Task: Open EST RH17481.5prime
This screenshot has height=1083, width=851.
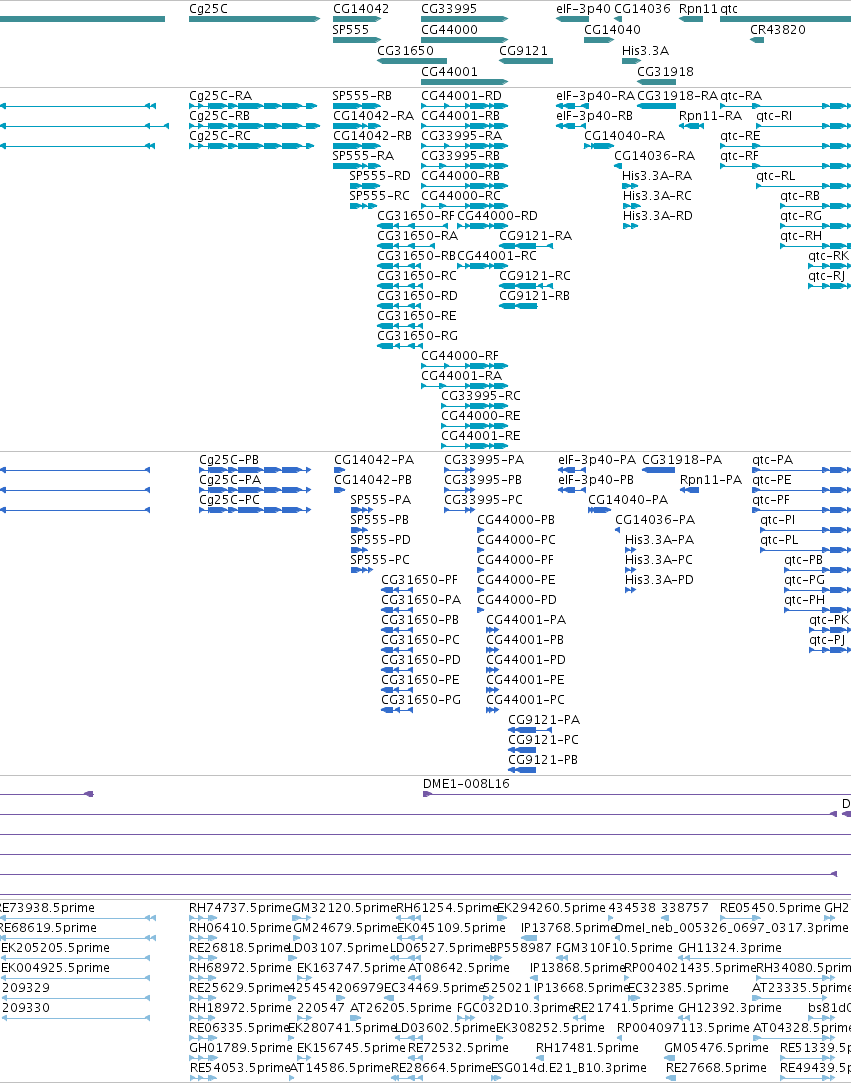Action: click(x=587, y=1047)
